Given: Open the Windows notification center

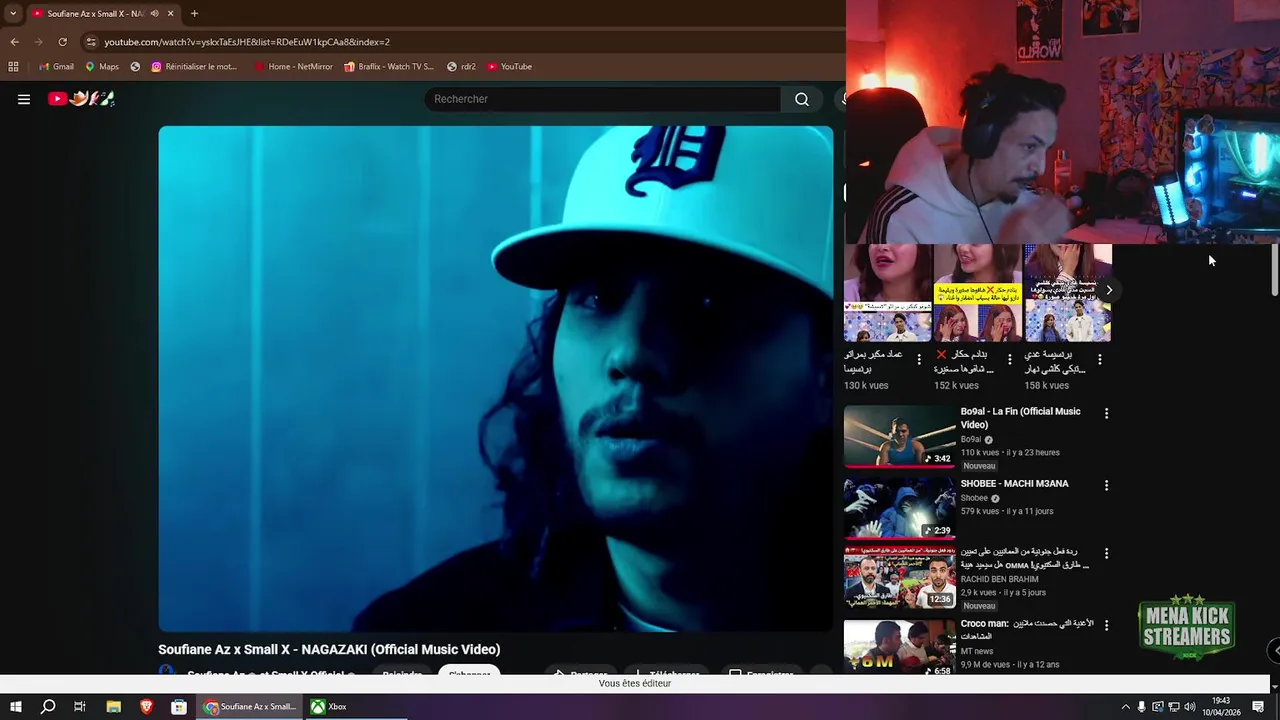Looking at the screenshot, I should click(1259, 707).
